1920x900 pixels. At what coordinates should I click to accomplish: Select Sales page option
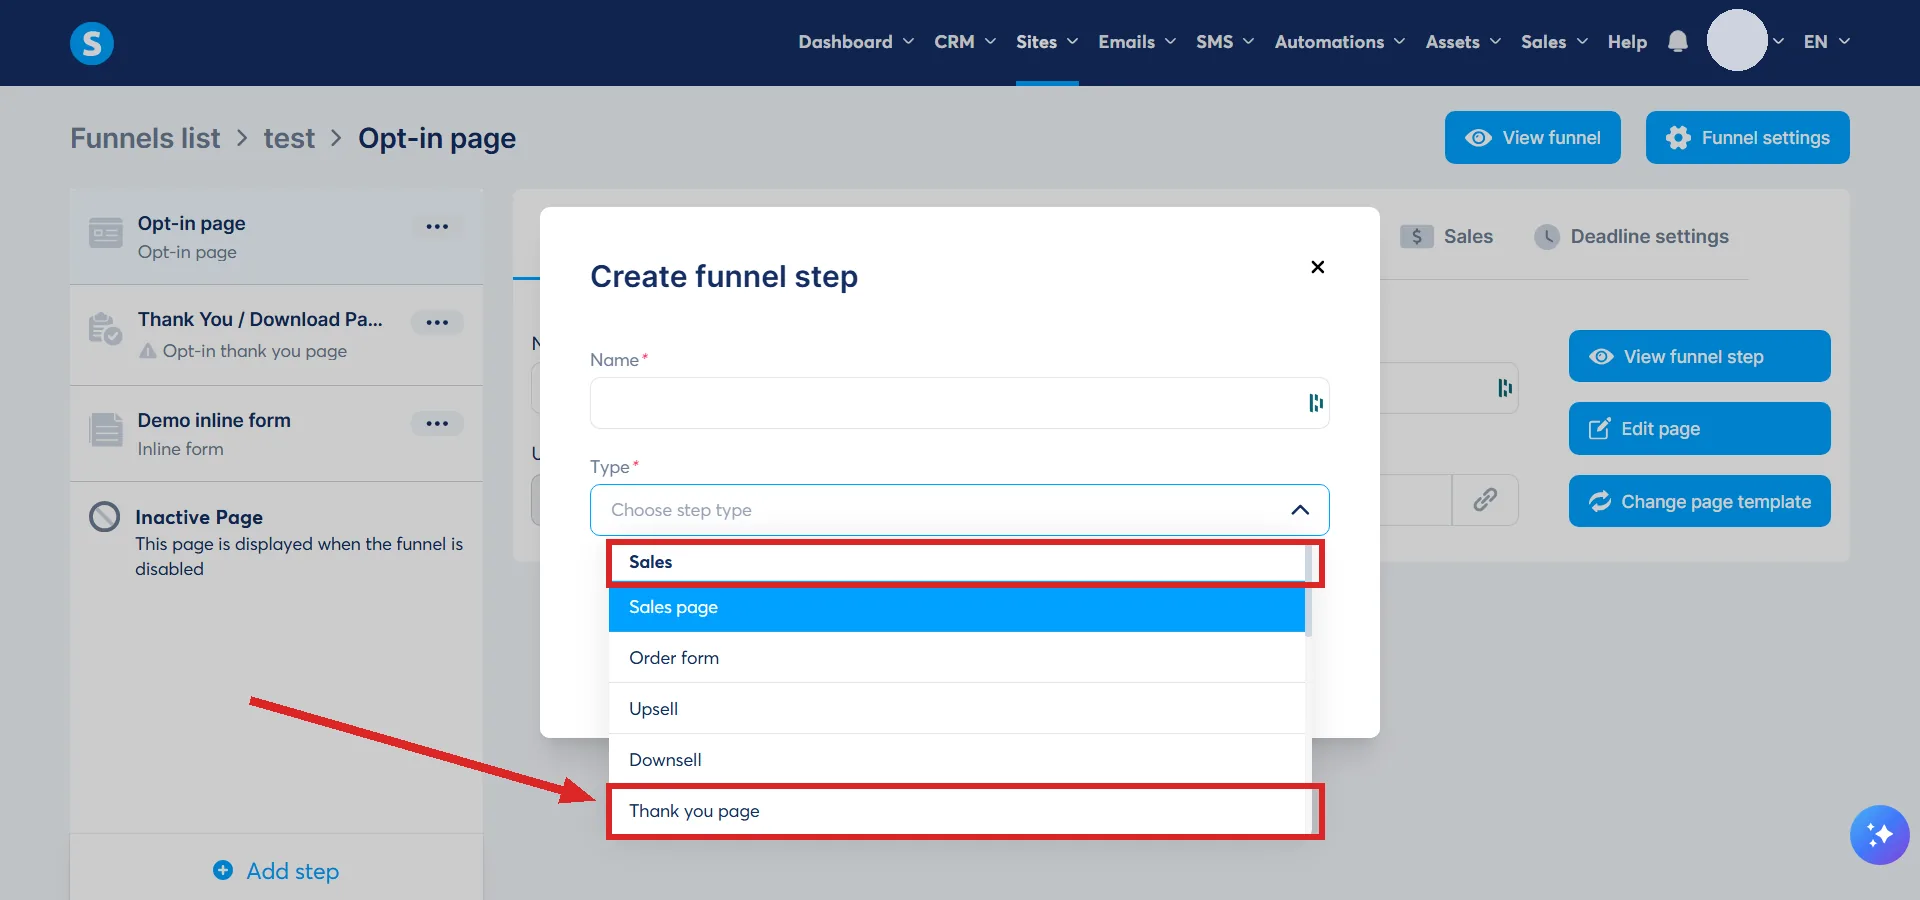(957, 607)
